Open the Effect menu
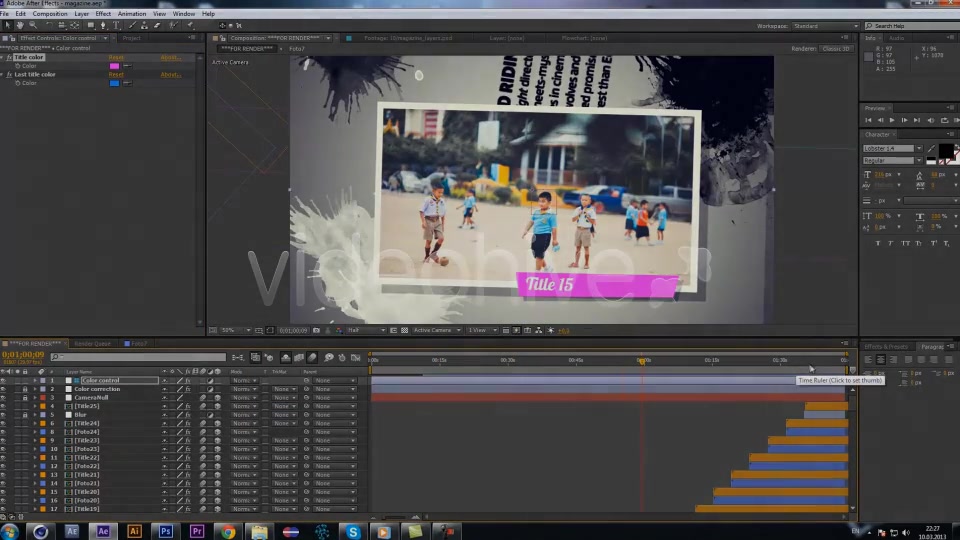The height and width of the screenshot is (540, 960). (x=103, y=13)
